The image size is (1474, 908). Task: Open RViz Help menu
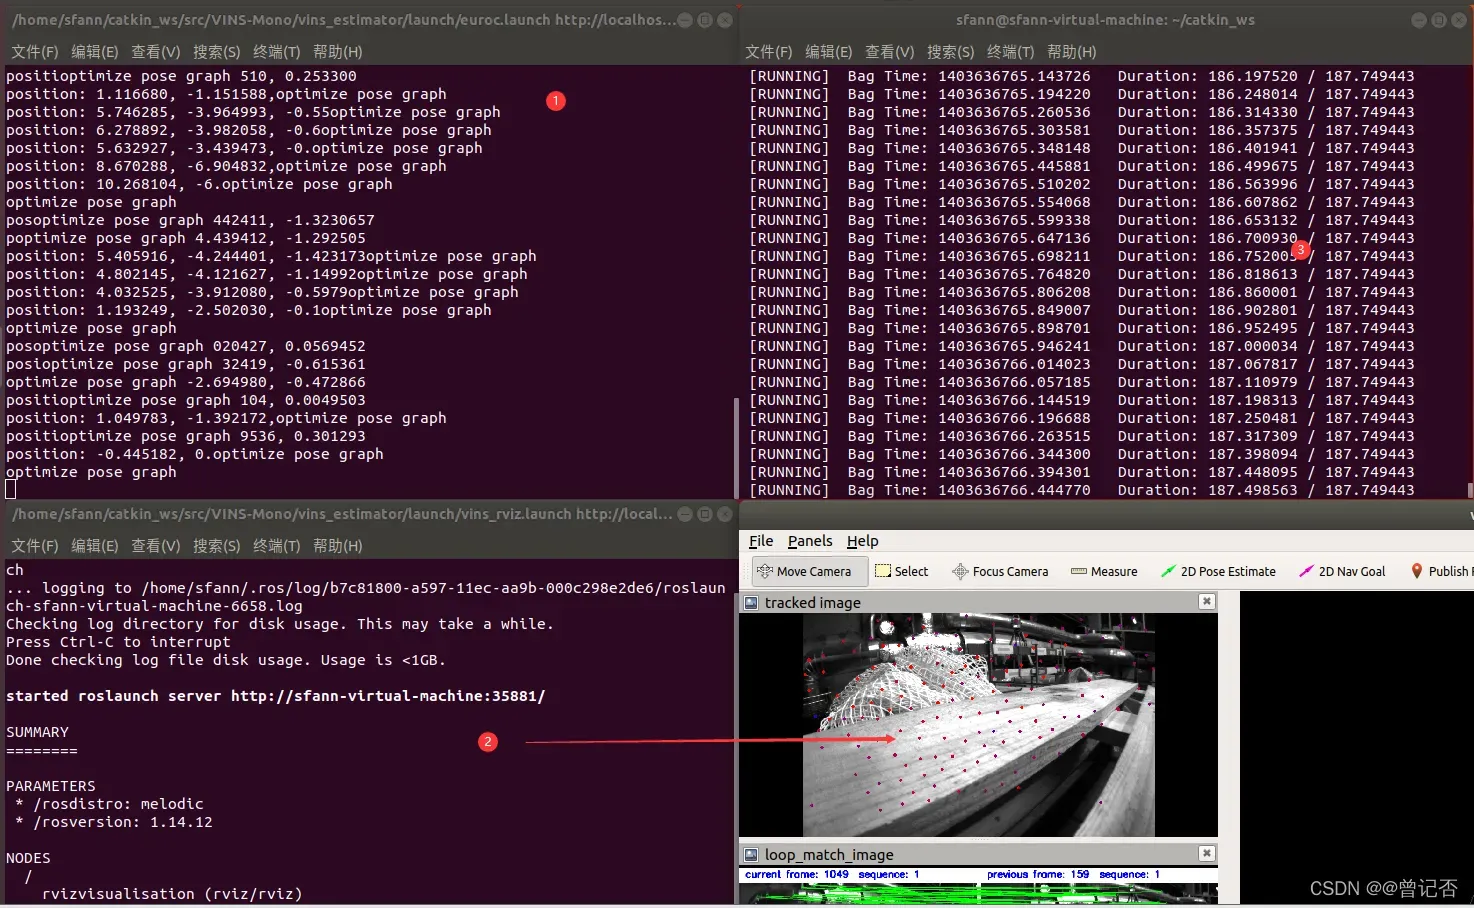pyautogui.click(x=862, y=541)
